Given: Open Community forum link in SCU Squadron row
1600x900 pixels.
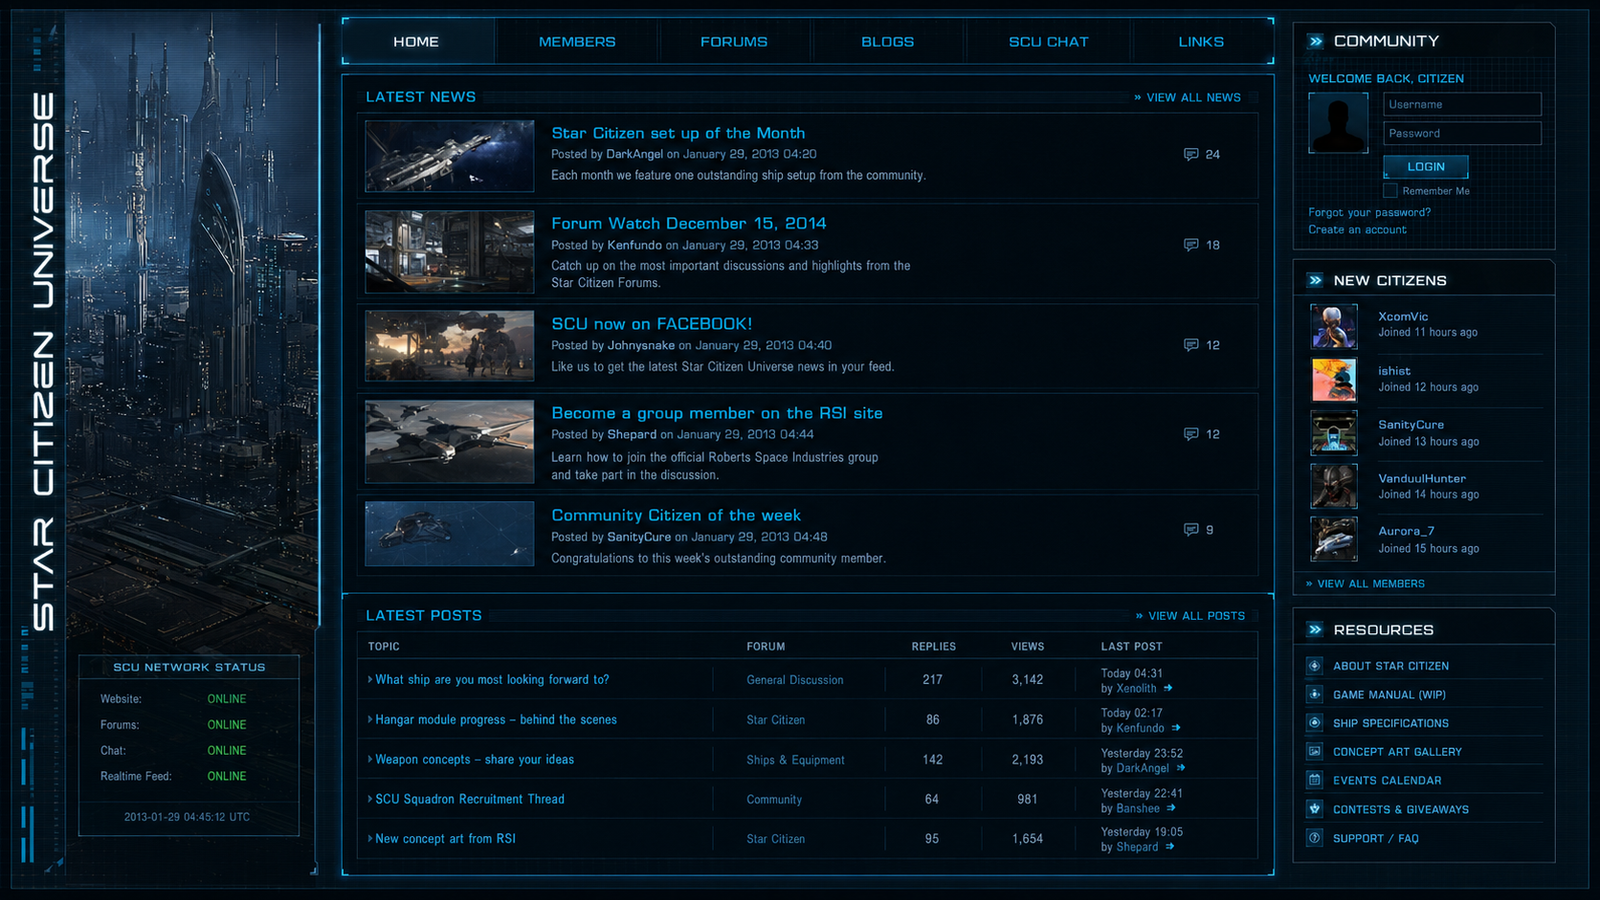Looking at the screenshot, I should [x=774, y=800].
